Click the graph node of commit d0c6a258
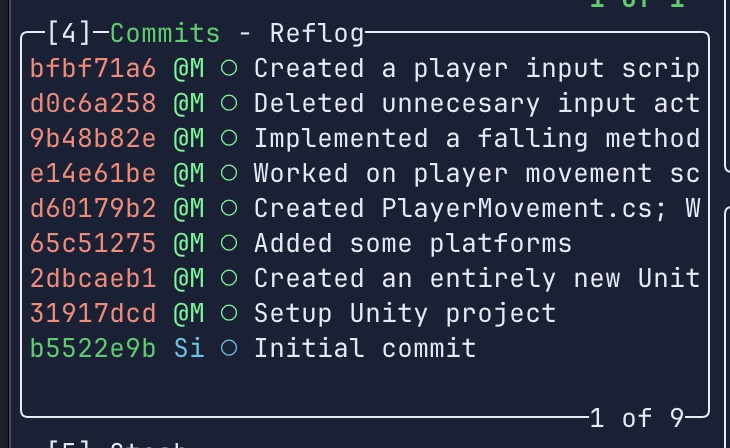 (229, 104)
